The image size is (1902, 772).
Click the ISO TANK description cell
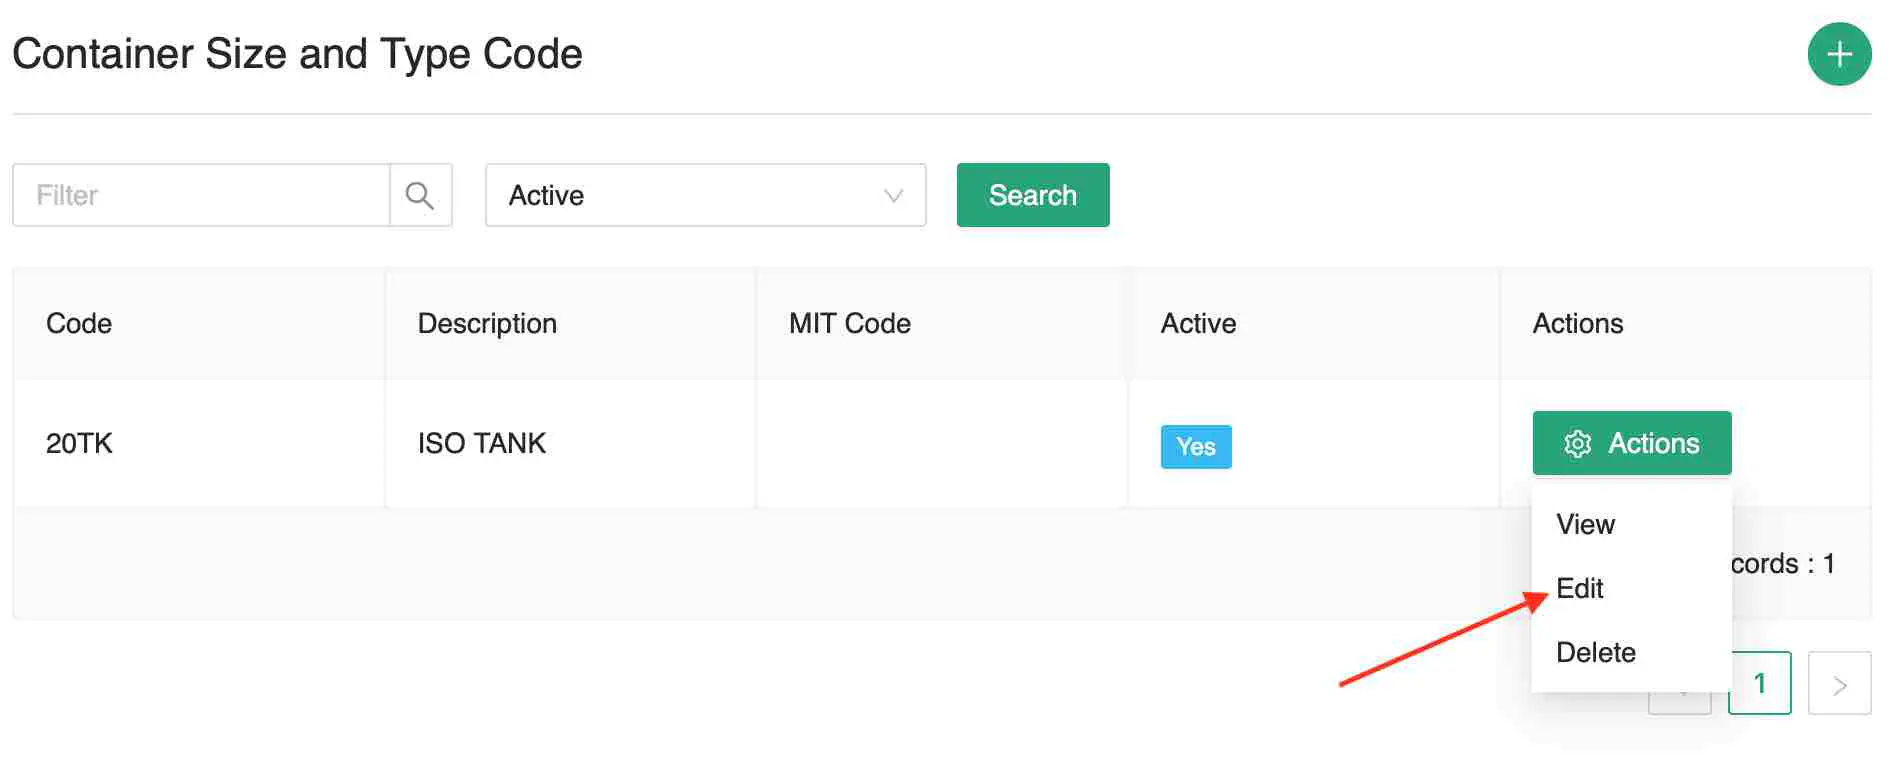571,443
